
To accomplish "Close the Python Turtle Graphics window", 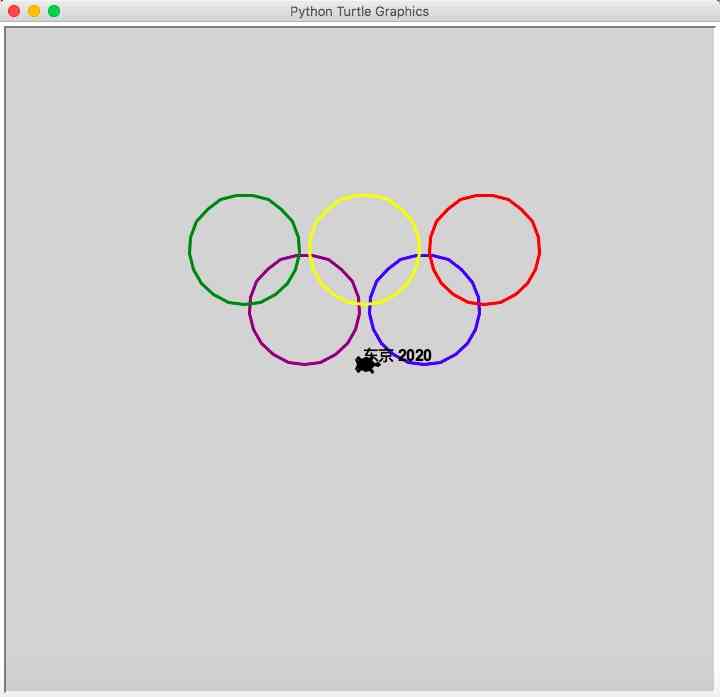I will (x=14, y=11).
